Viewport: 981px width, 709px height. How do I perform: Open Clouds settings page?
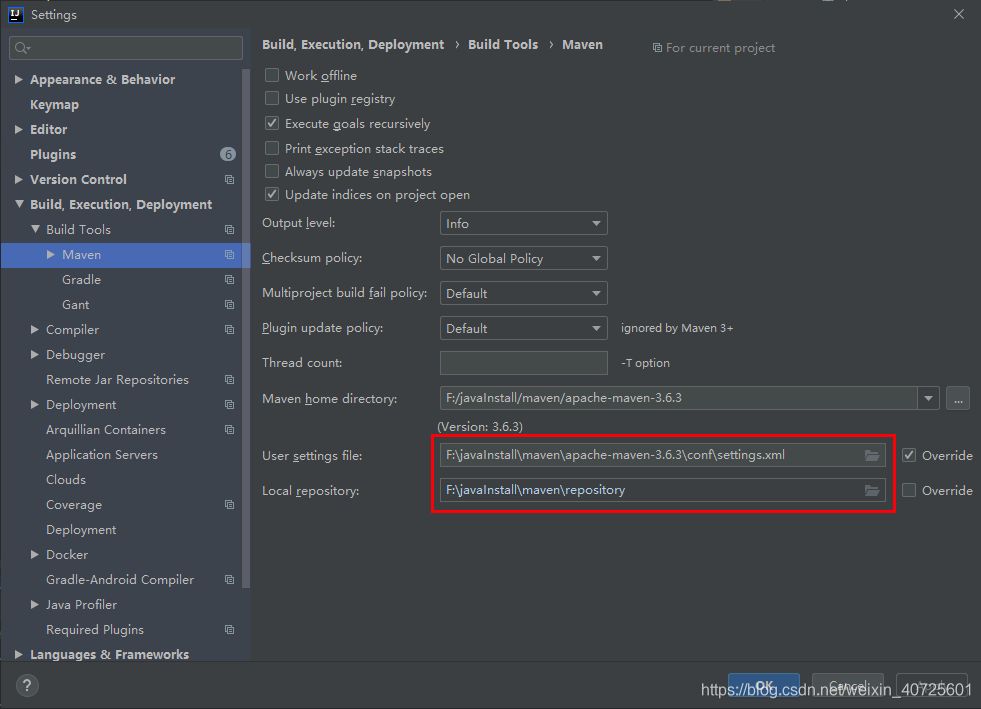click(x=66, y=480)
